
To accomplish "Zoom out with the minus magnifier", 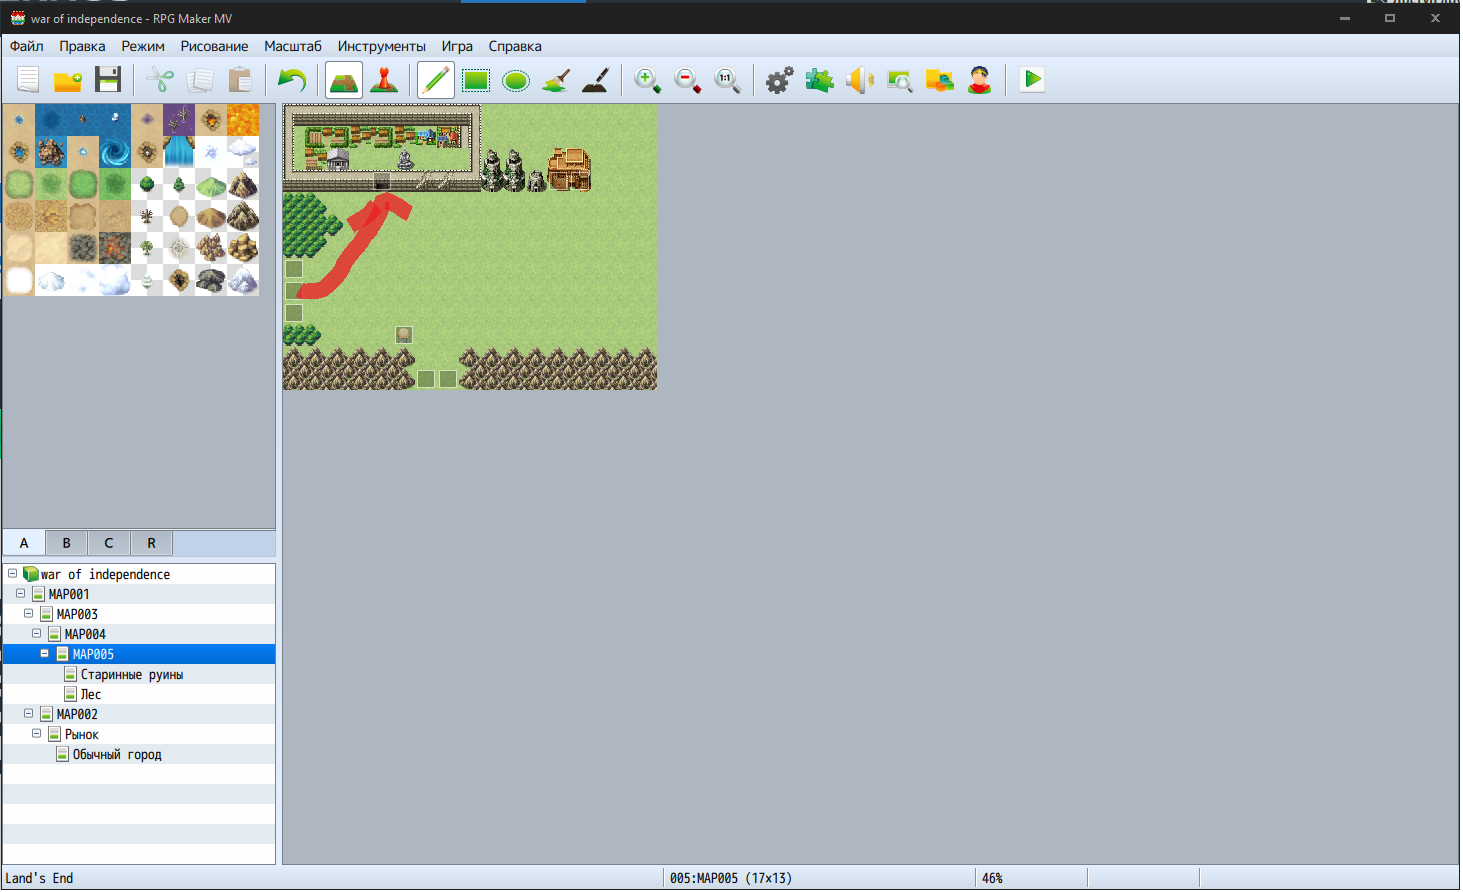I will click(688, 80).
